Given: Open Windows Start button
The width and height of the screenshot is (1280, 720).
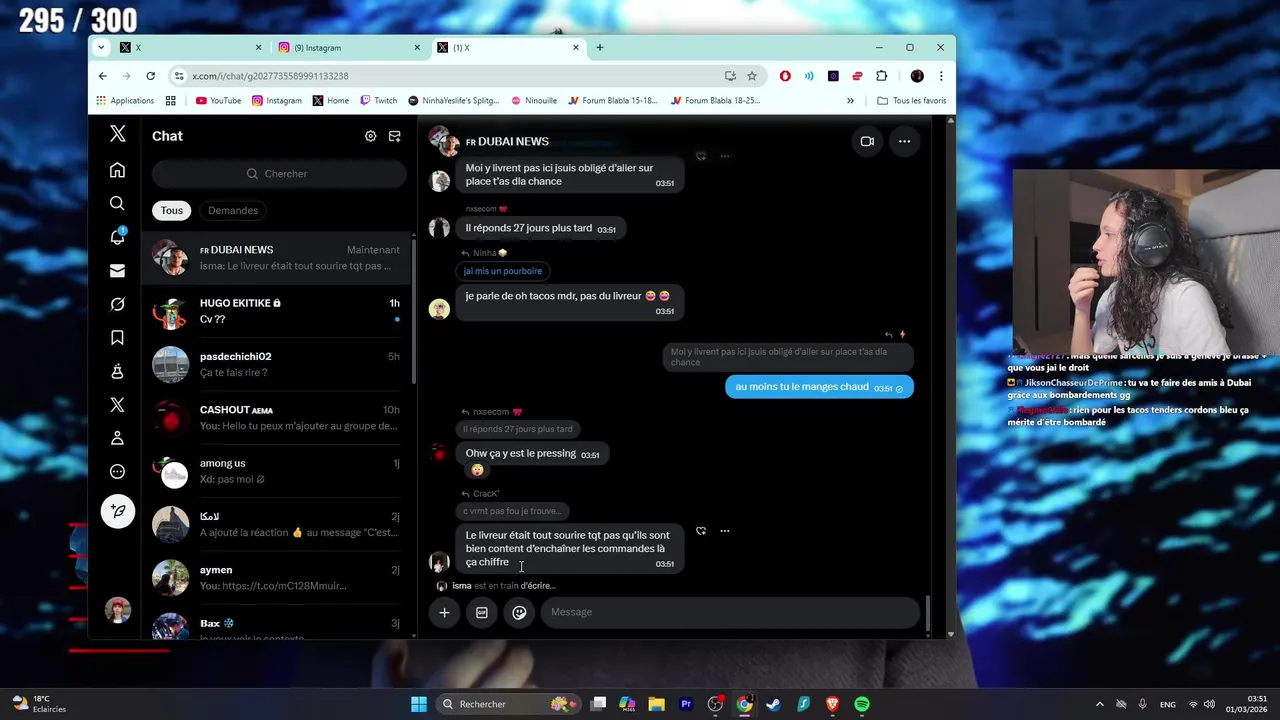Looking at the screenshot, I should [x=419, y=704].
